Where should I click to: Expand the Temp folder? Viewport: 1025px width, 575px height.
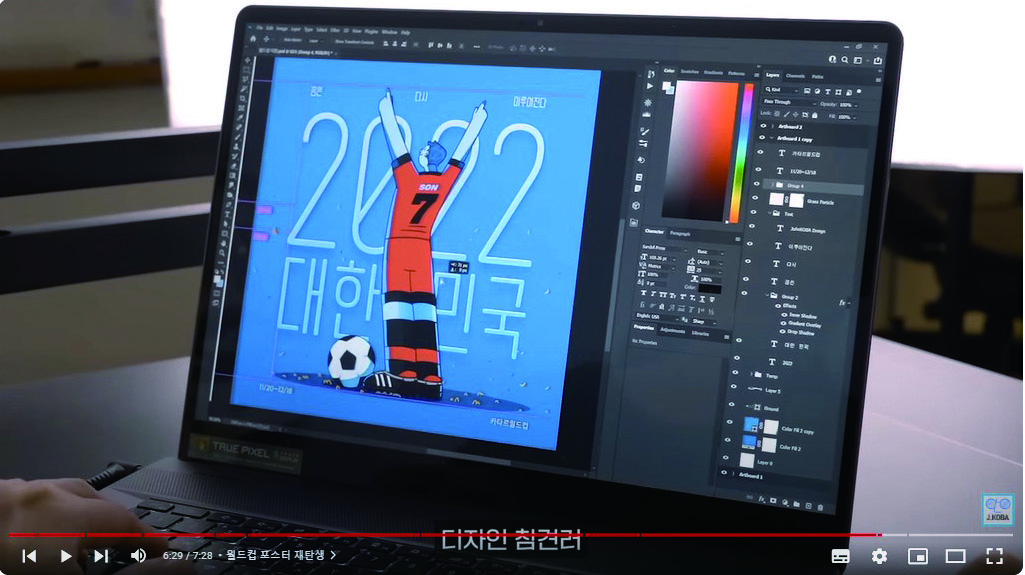coord(751,374)
